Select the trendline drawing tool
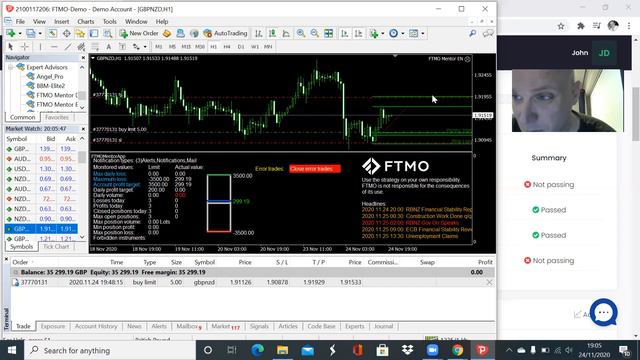The height and width of the screenshot is (360, 640). 68,47
